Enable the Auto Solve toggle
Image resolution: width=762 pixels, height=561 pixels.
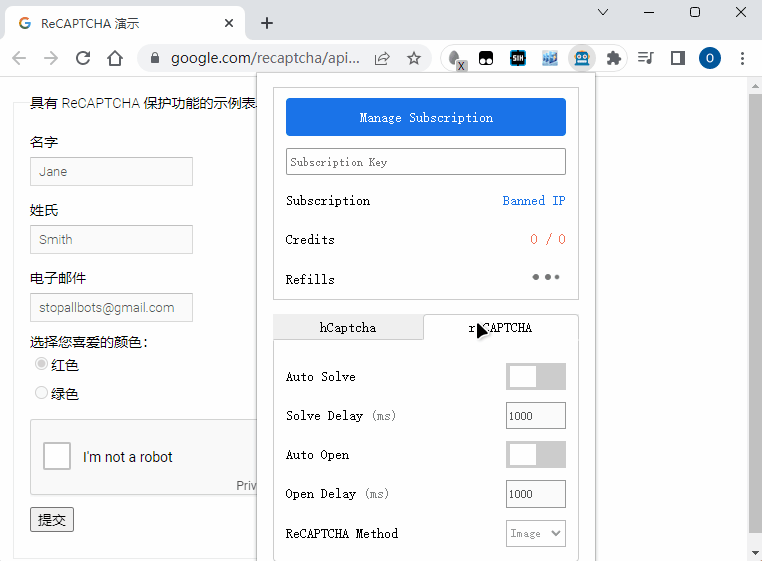tap(536, 376)
